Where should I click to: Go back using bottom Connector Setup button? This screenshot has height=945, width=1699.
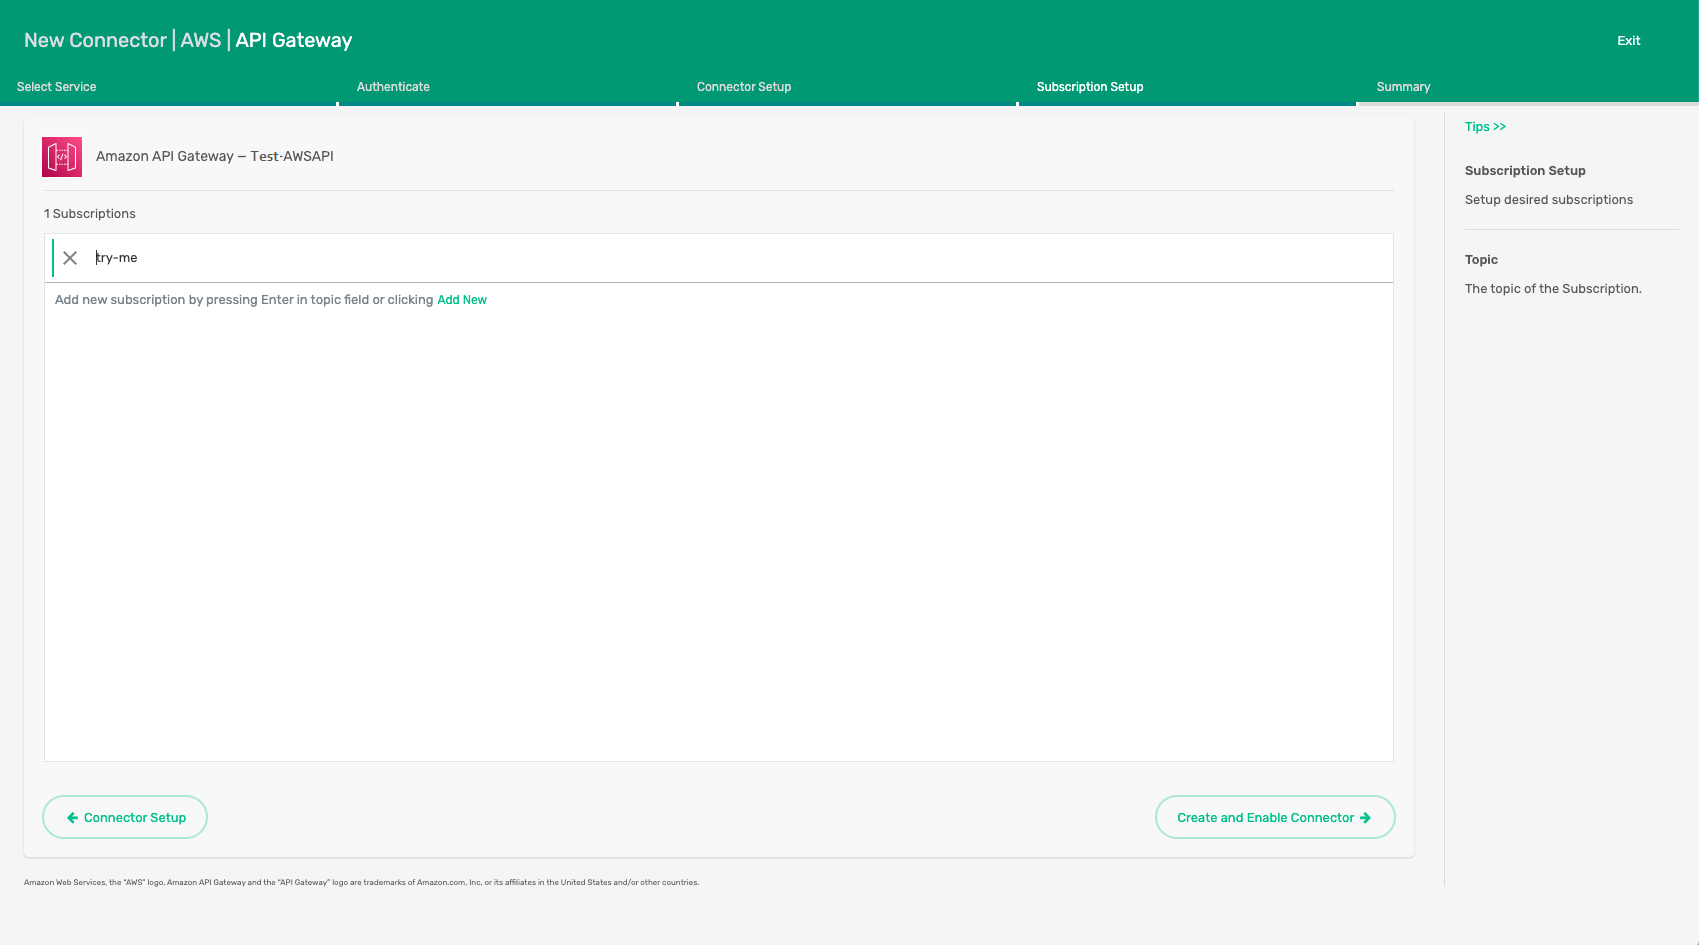pos(125,817)
